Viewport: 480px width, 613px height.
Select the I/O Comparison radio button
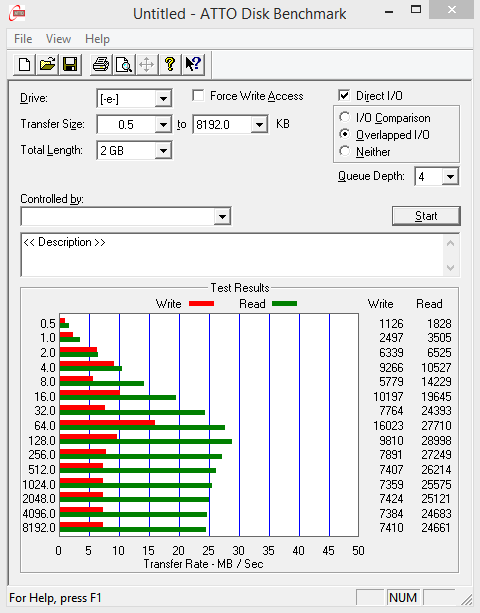345,117
